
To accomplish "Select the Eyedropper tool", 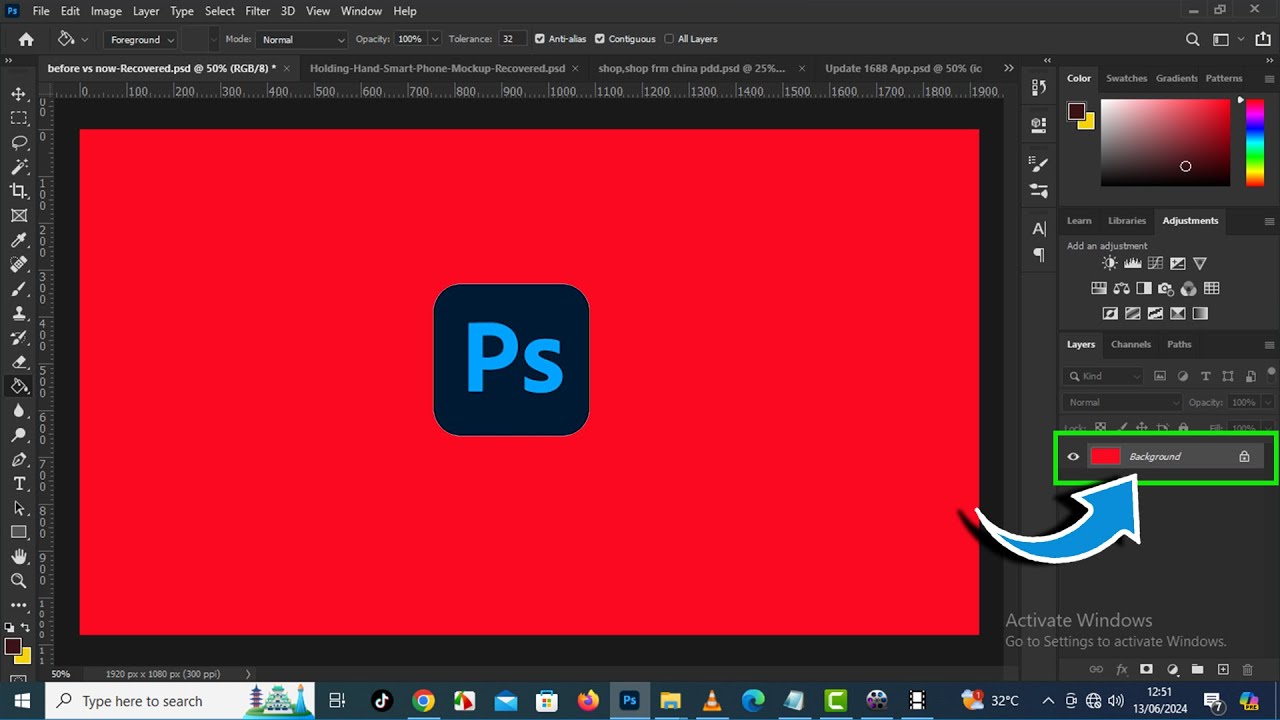I will [18, 240].
